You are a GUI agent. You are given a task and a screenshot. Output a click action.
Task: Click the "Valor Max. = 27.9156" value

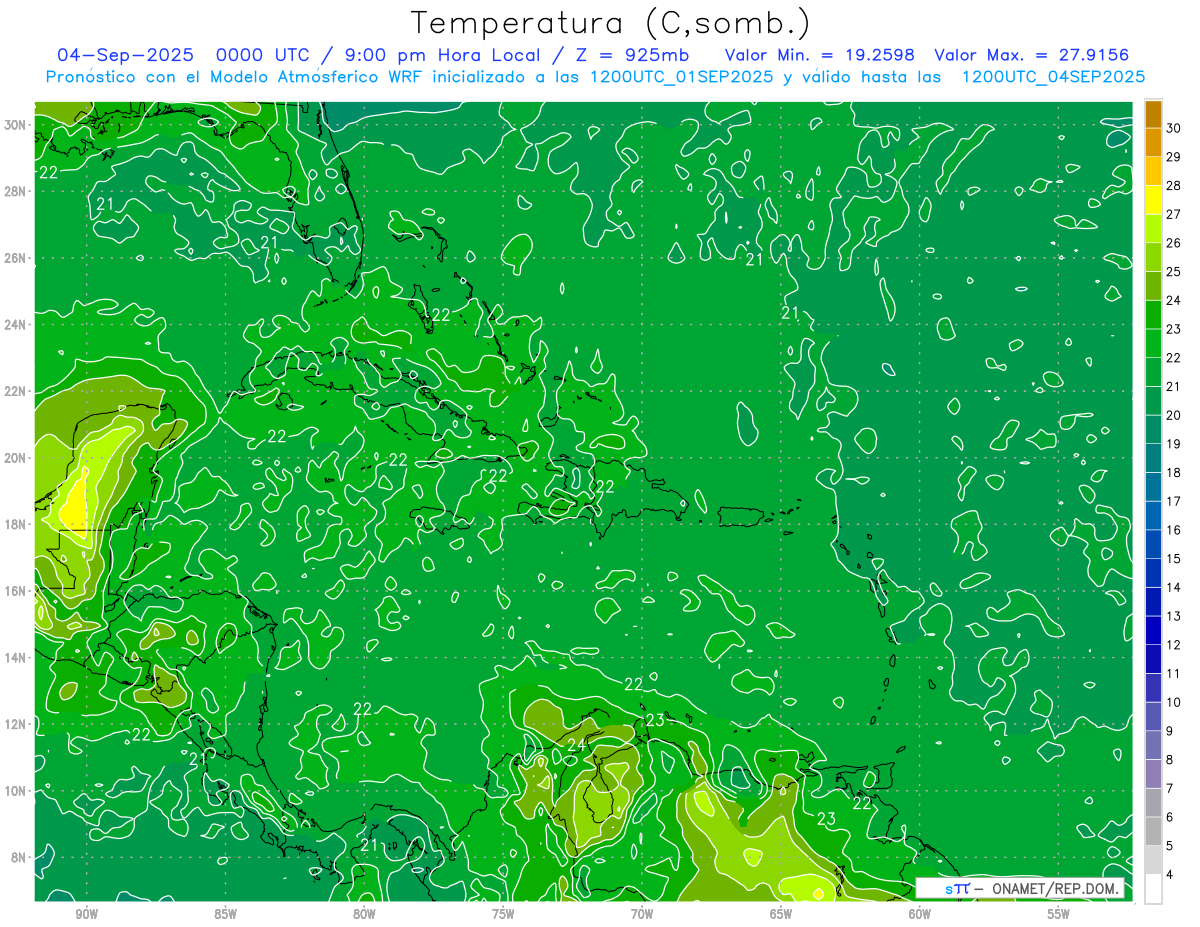tap(1031, 55)
